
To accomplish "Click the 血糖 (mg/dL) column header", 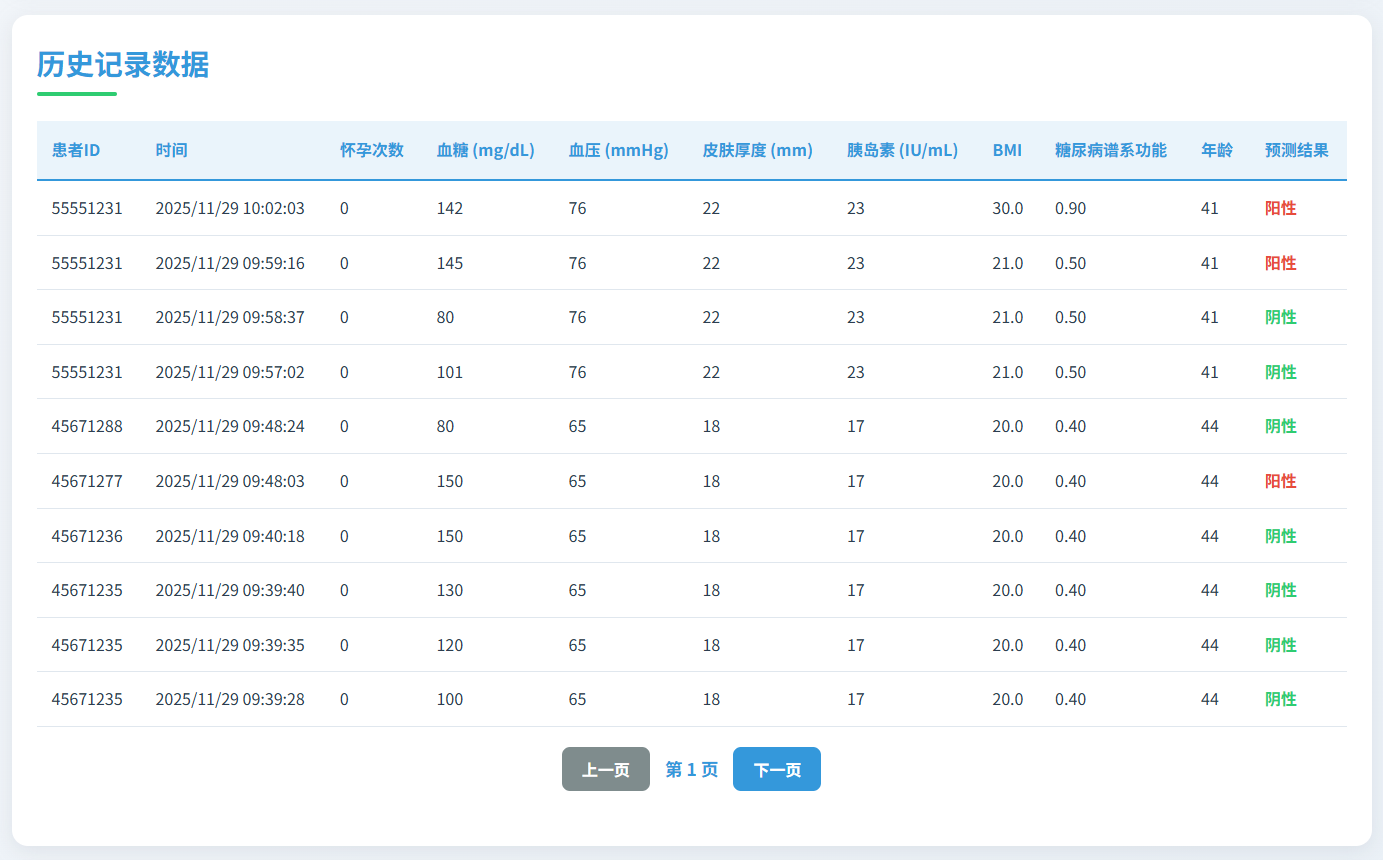I will point(485,150).
